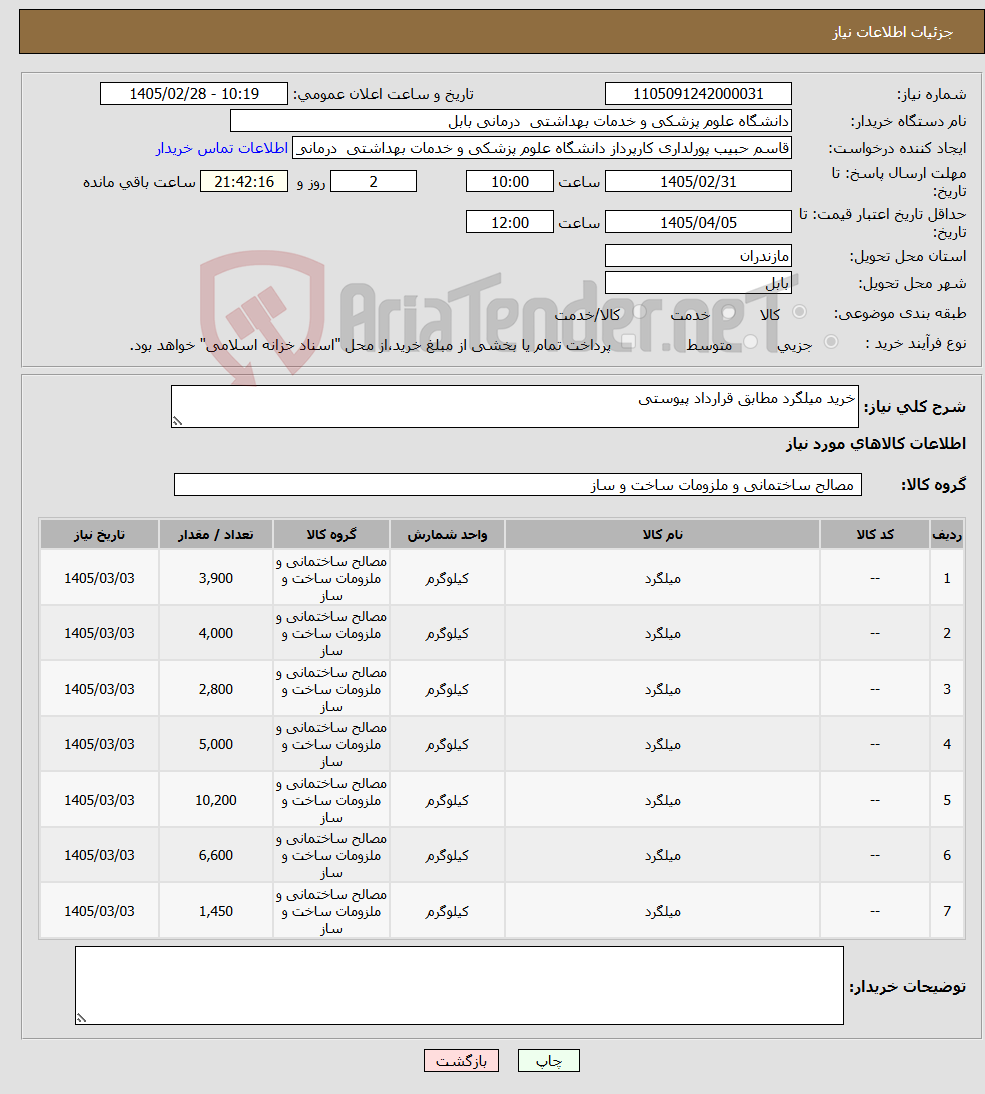This screenshot has height=1094, width=985.
Task: Click میلگرد item name in row 7
Action: click(x=662, y=911)
